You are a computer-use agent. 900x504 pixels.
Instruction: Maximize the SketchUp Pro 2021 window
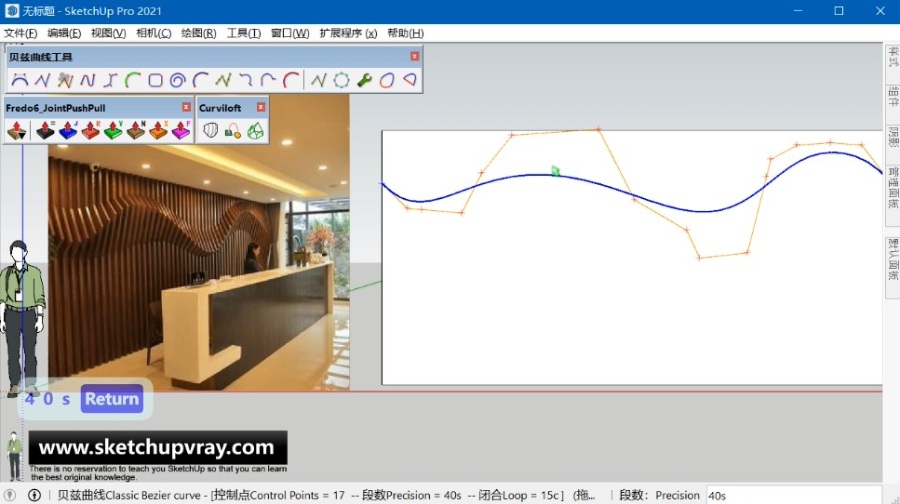click(839, 11)
